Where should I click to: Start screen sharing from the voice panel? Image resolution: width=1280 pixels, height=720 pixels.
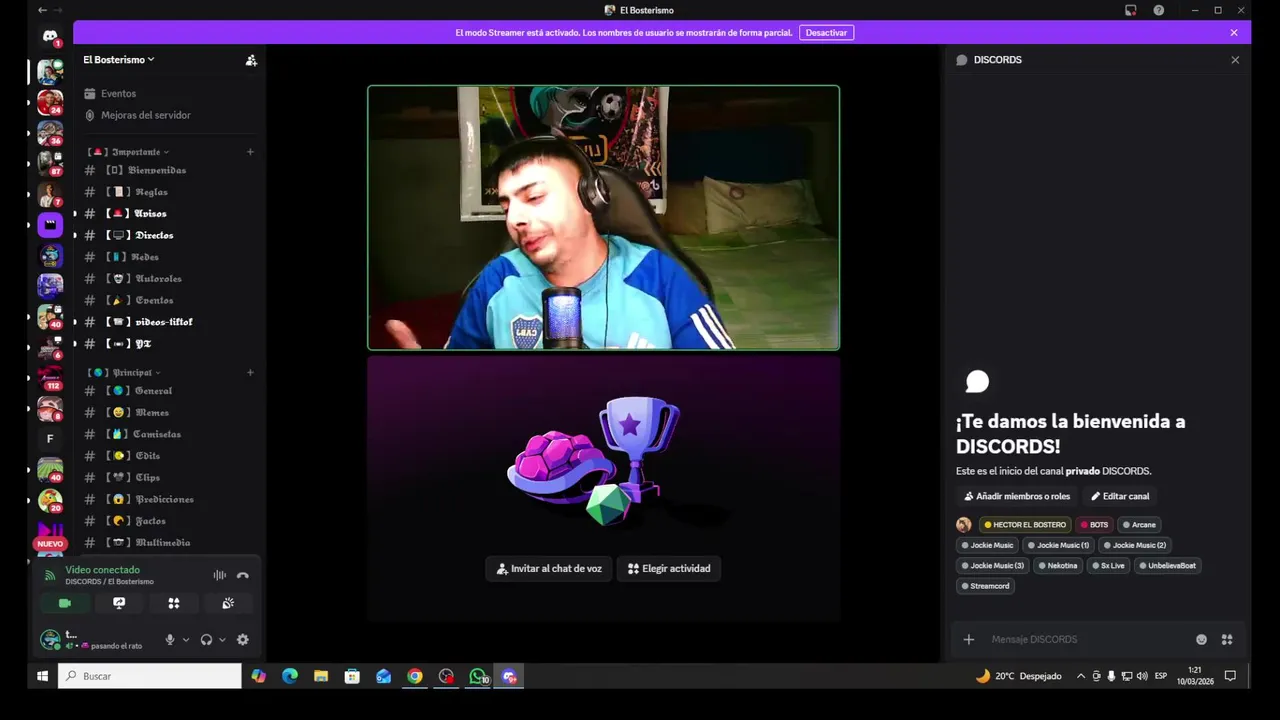click(119, 603)
